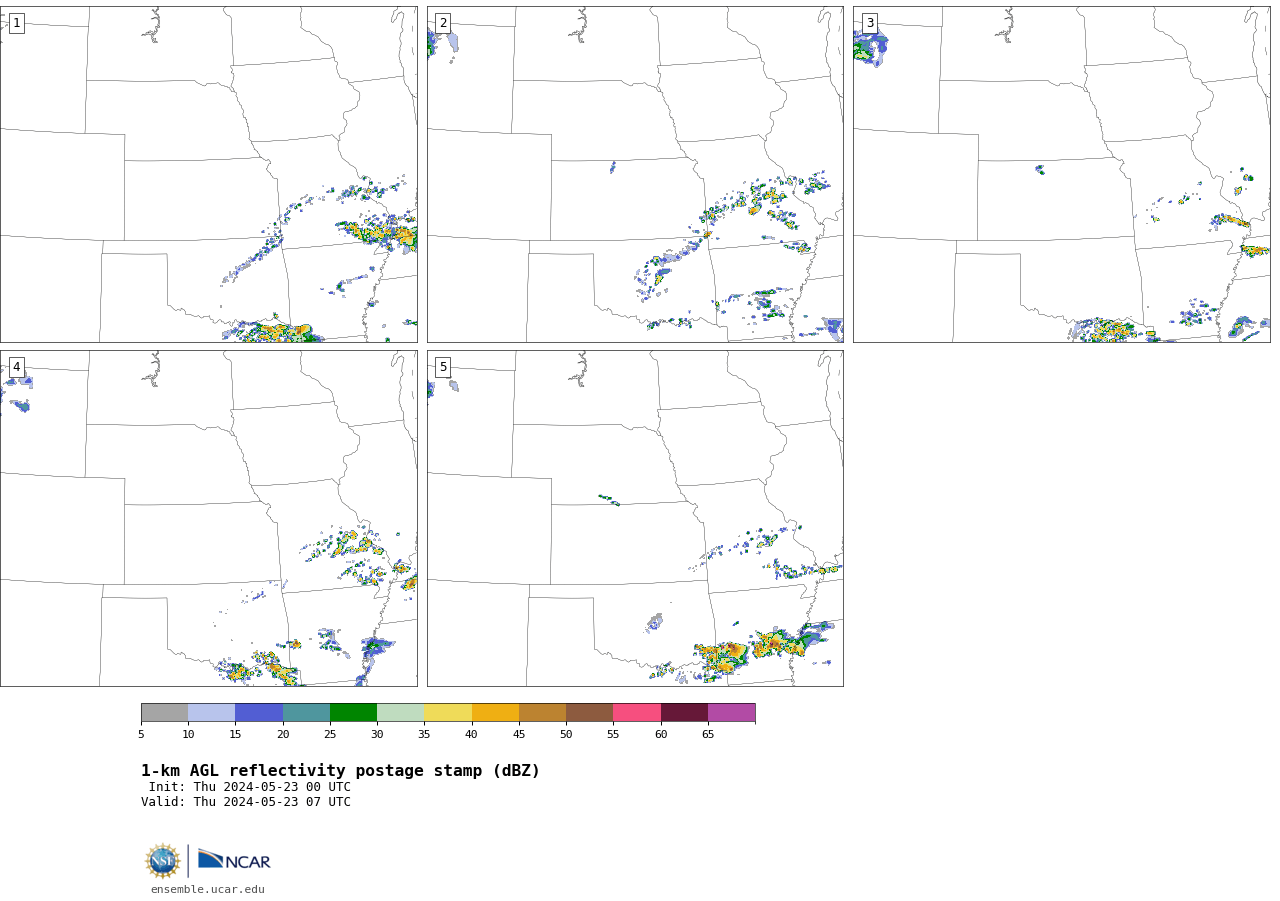Click the colorbar tick label 5
The image size is (1280, 901).
141,735
